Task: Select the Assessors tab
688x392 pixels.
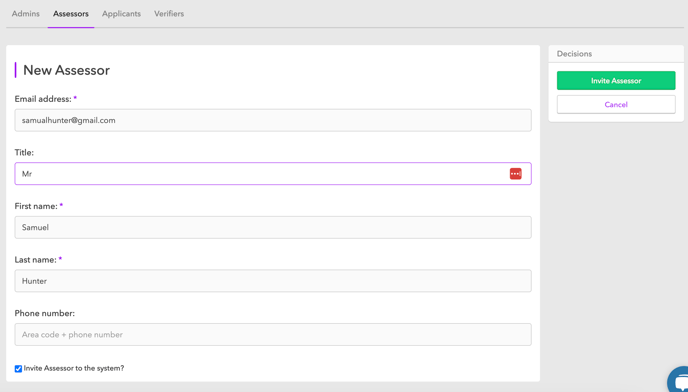Action: tap(71, 14)
